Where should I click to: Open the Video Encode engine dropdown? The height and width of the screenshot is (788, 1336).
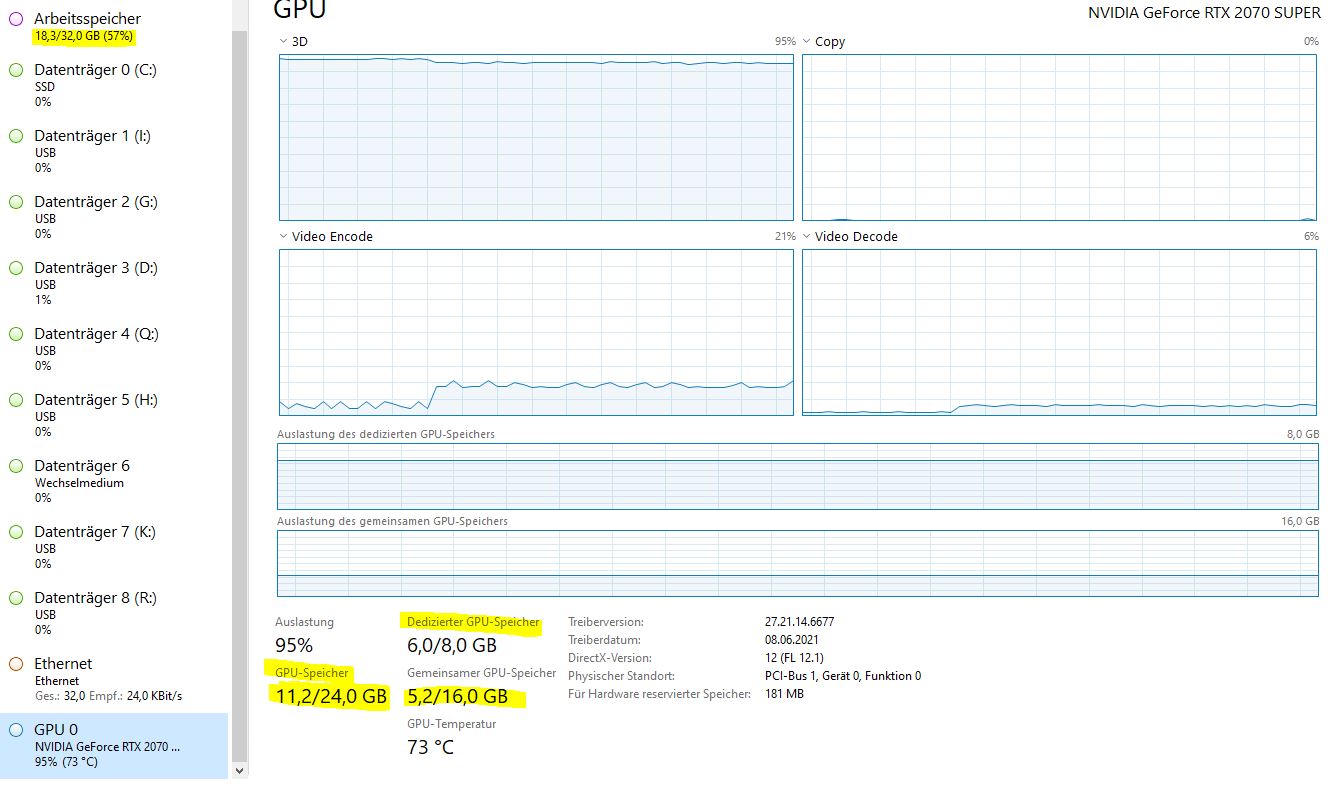coord(283,236)
